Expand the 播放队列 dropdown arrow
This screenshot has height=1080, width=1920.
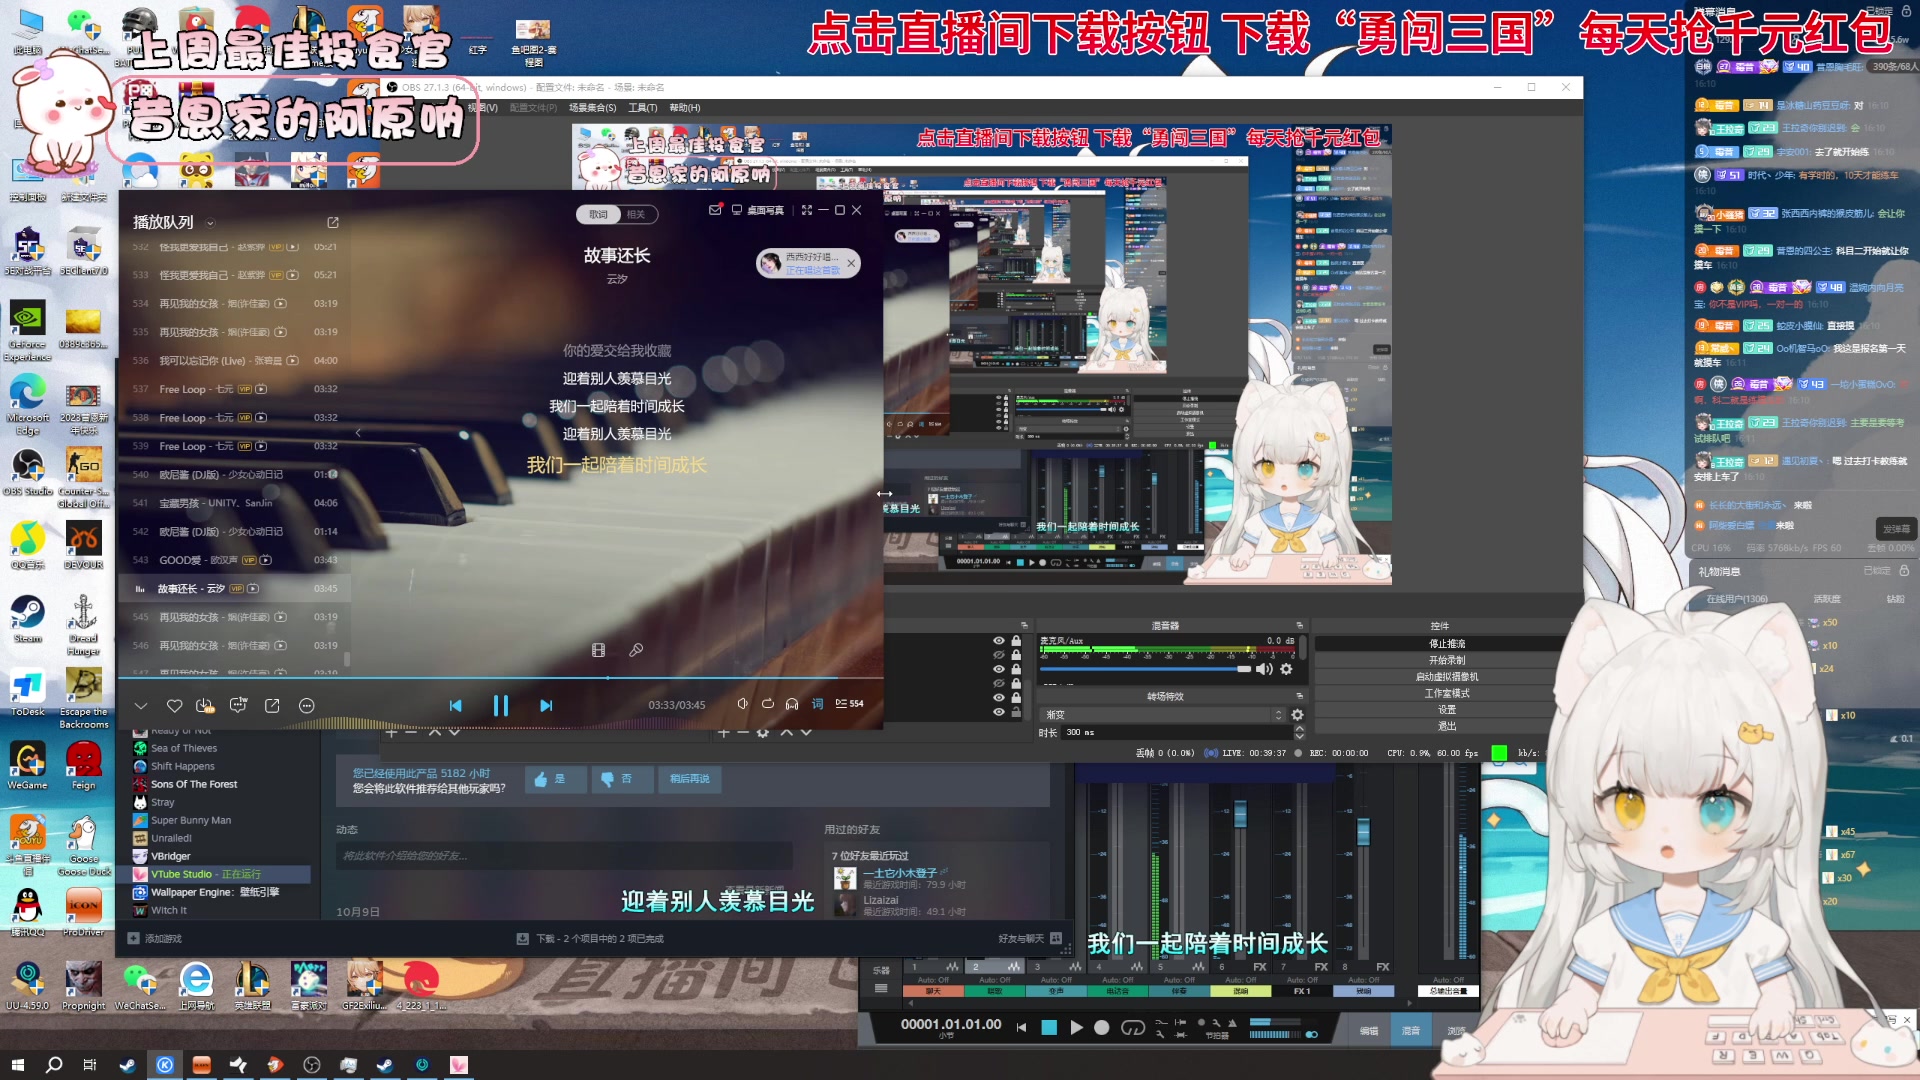coord(210,223)
